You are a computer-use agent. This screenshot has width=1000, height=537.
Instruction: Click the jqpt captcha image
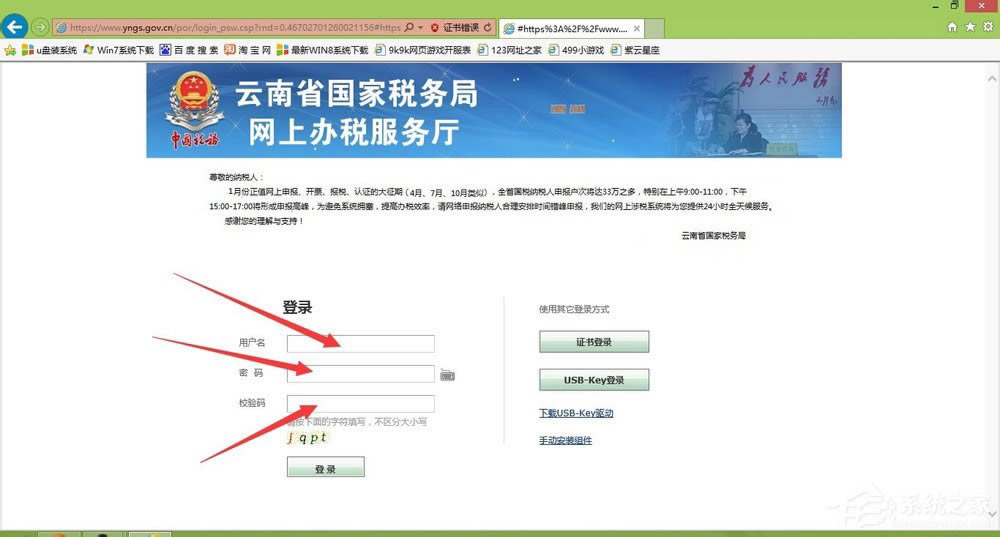pyautogui.click(x=307, y=438)
